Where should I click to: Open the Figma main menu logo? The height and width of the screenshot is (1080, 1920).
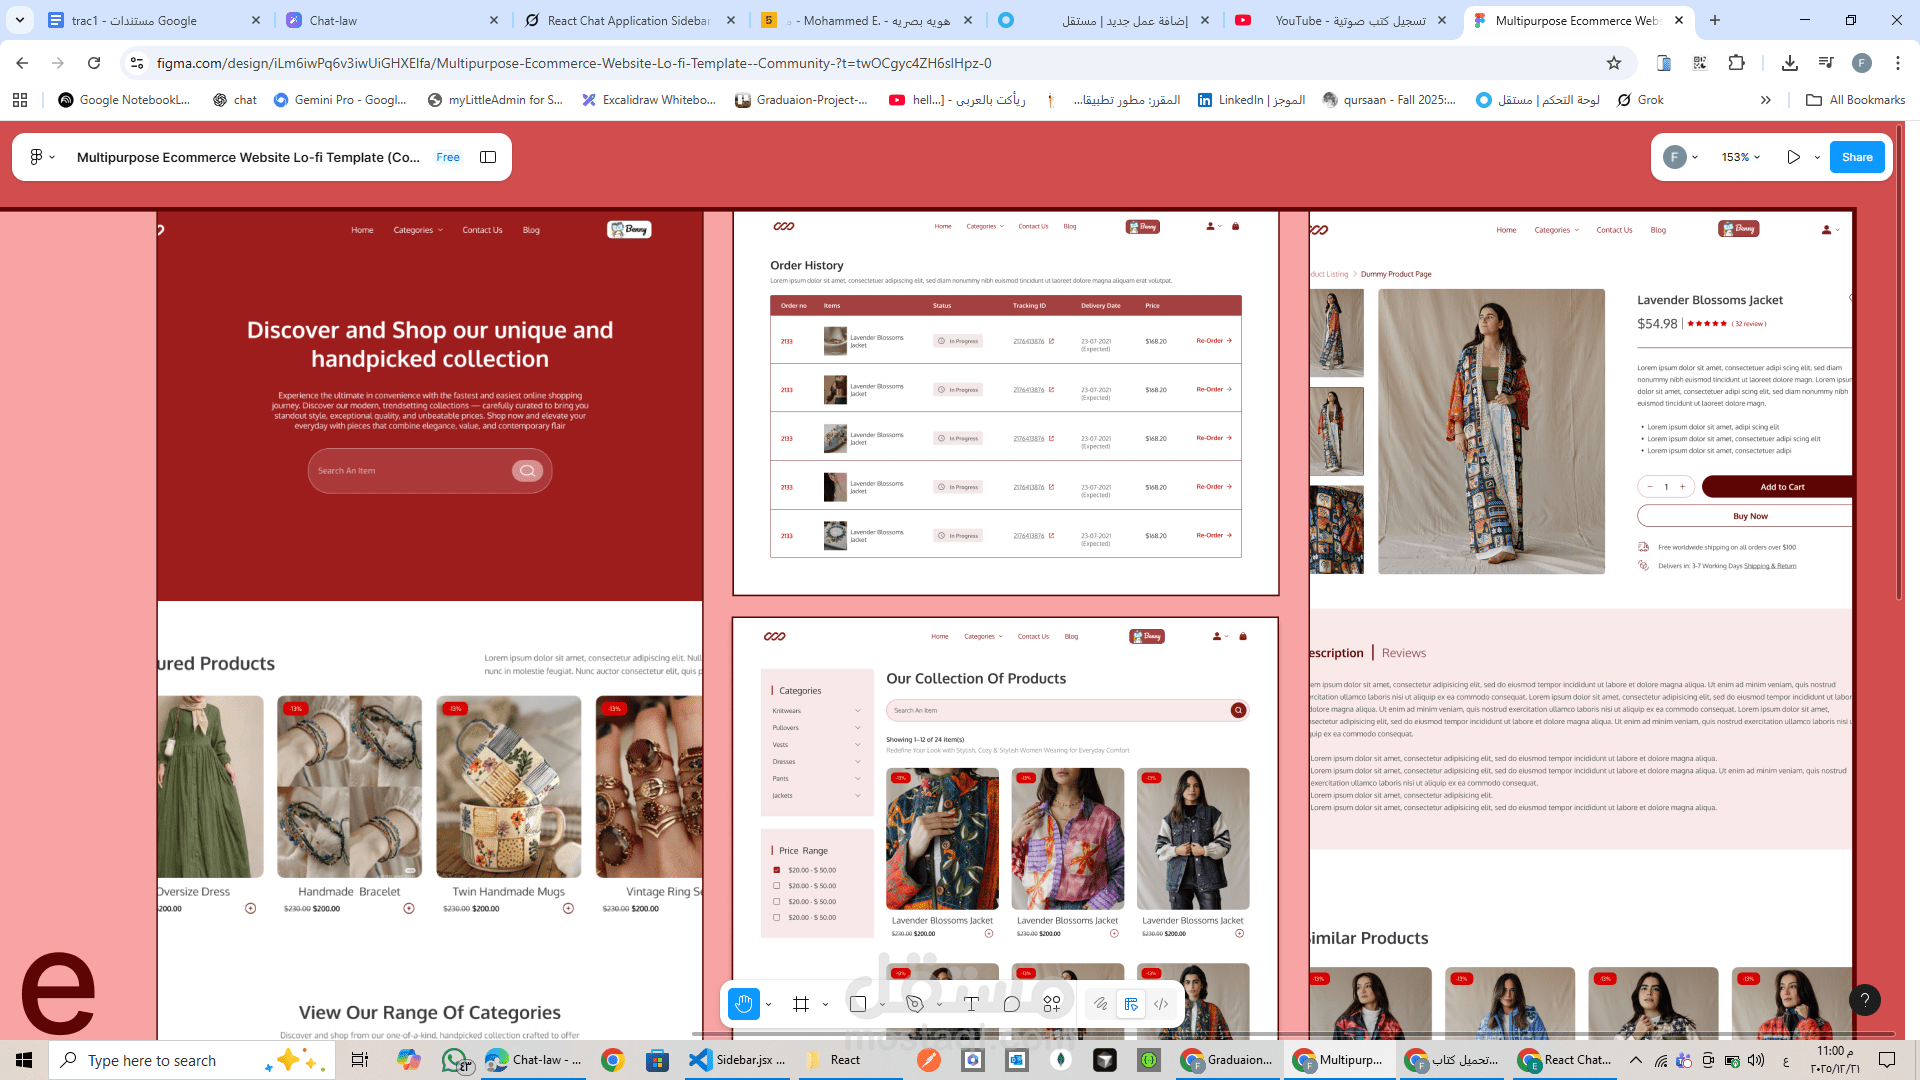pyautogui.click(x=35, y=157)
